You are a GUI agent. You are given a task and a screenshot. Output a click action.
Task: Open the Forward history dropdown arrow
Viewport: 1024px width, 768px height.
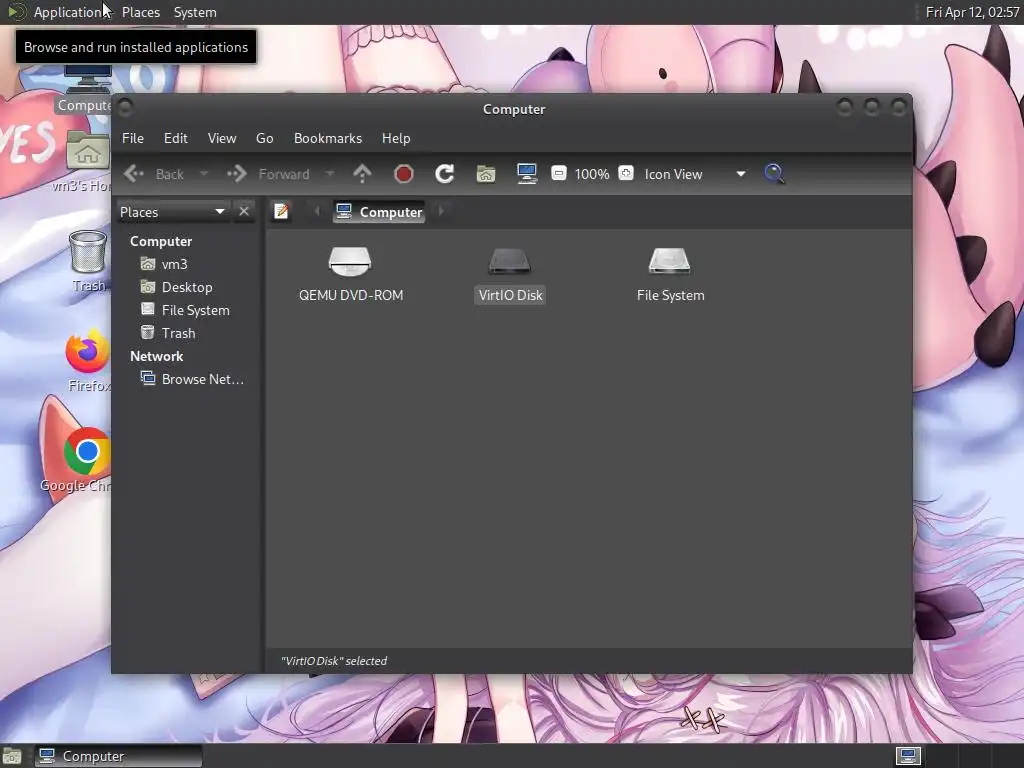point(330,174)
